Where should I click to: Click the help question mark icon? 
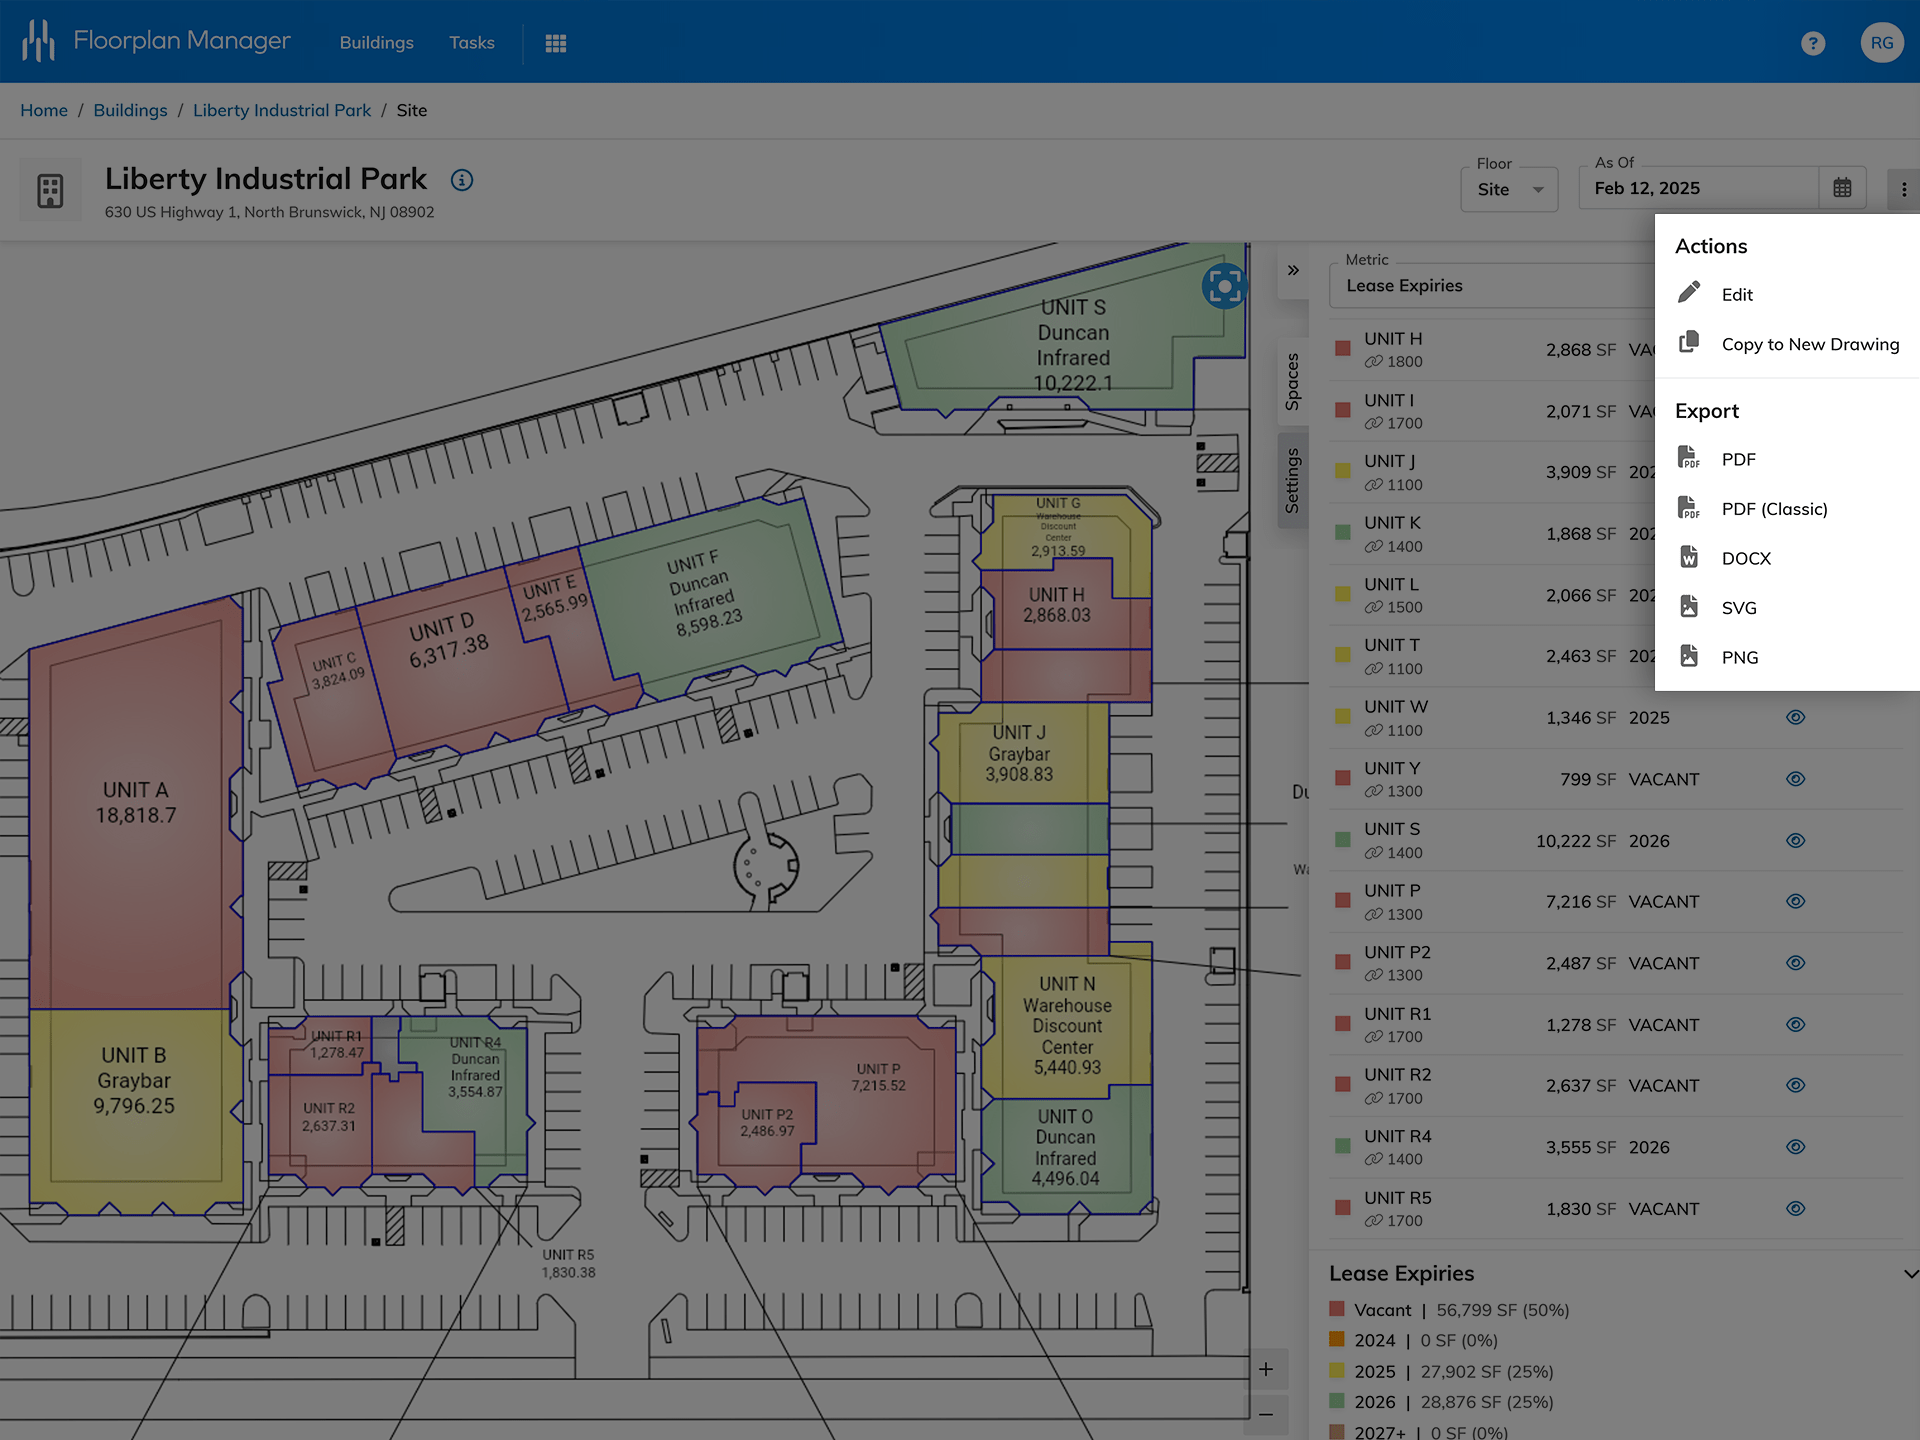pos(1813,43)
